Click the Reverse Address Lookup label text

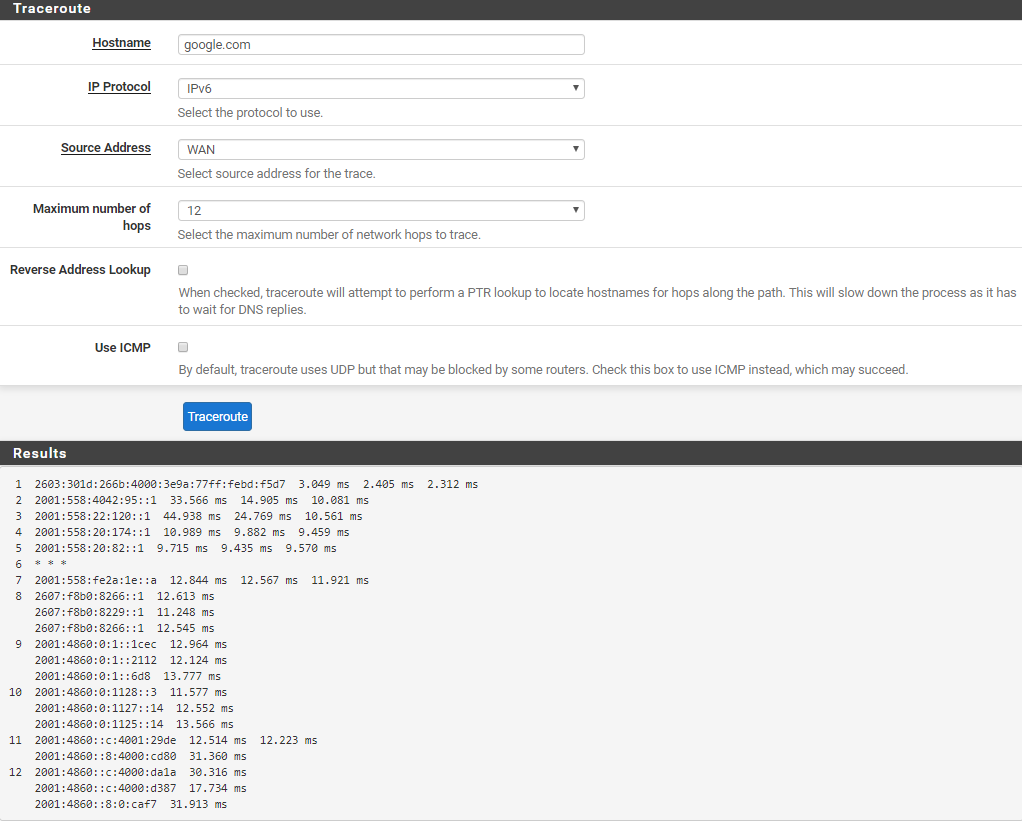80,270
